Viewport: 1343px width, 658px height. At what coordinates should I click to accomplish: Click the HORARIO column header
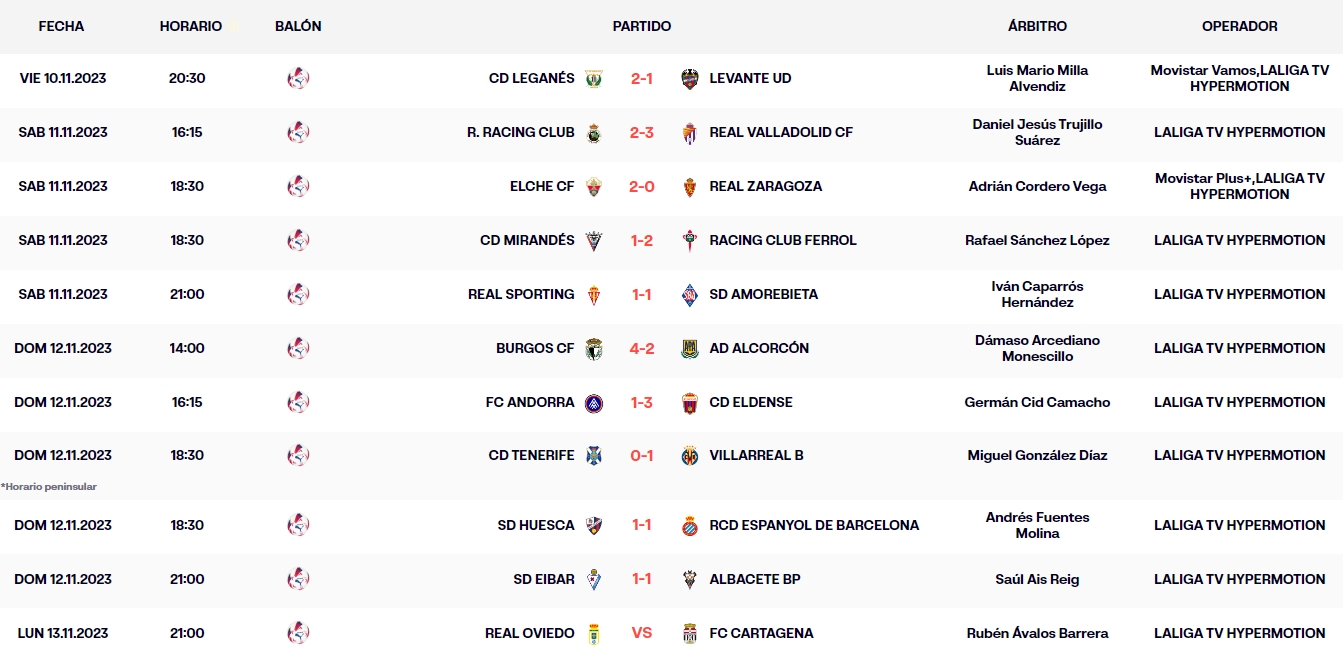point(191,26)
